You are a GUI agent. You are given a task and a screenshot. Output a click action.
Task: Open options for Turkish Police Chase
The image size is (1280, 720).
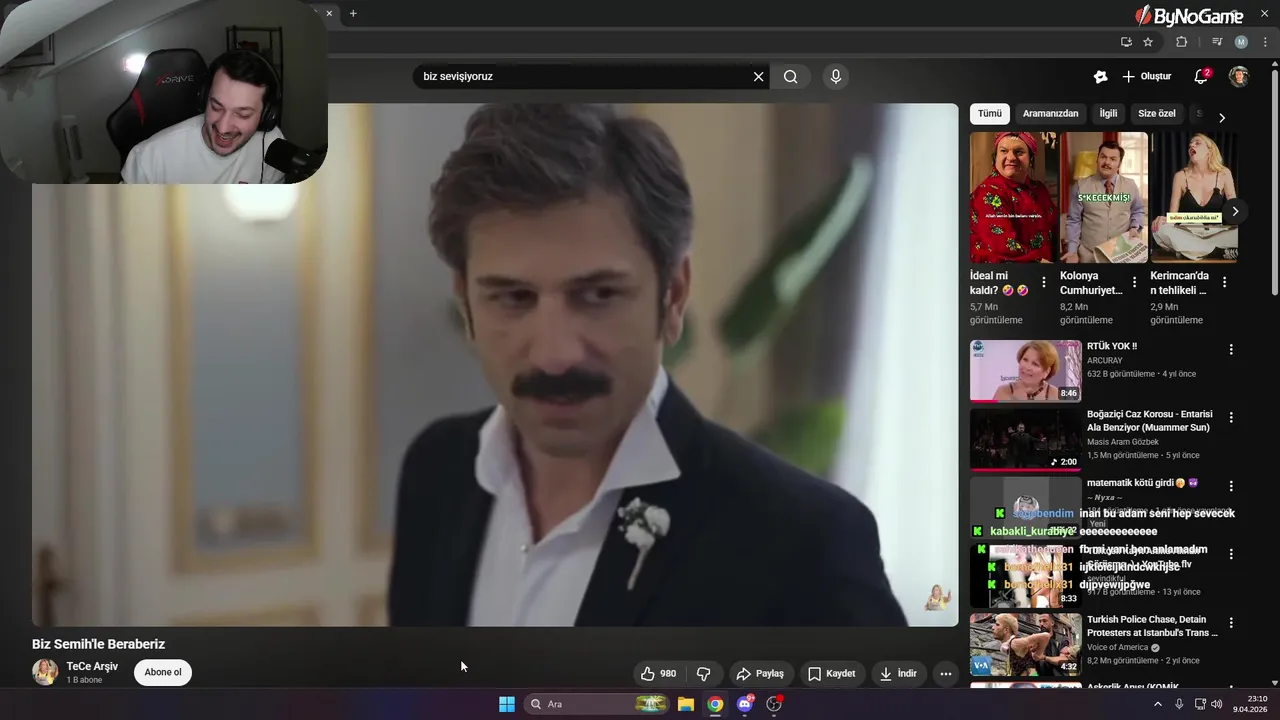[x=1231, y=622]
